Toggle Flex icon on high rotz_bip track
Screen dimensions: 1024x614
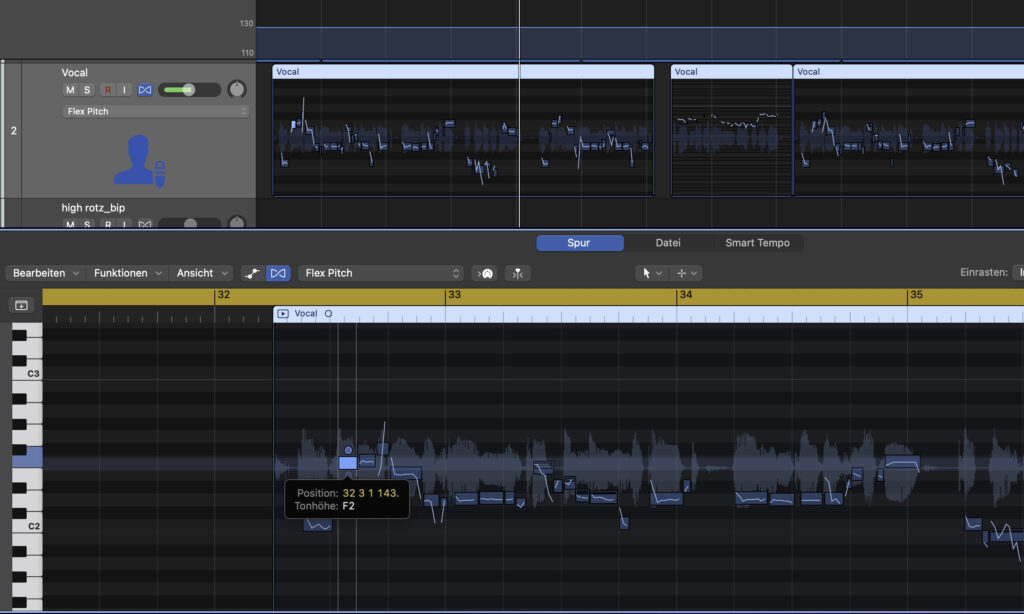[145, 224]
